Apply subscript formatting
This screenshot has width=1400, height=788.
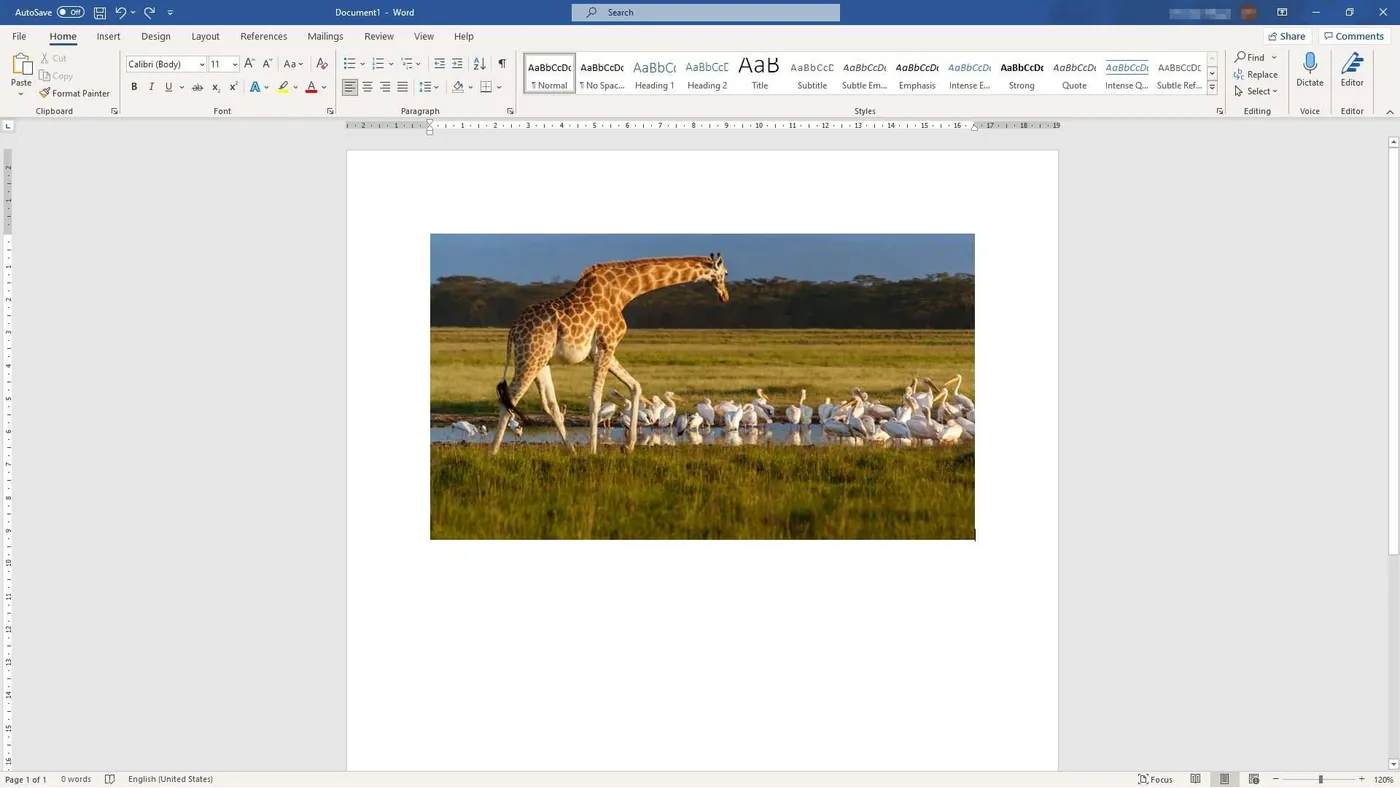[x=215, y=88]
